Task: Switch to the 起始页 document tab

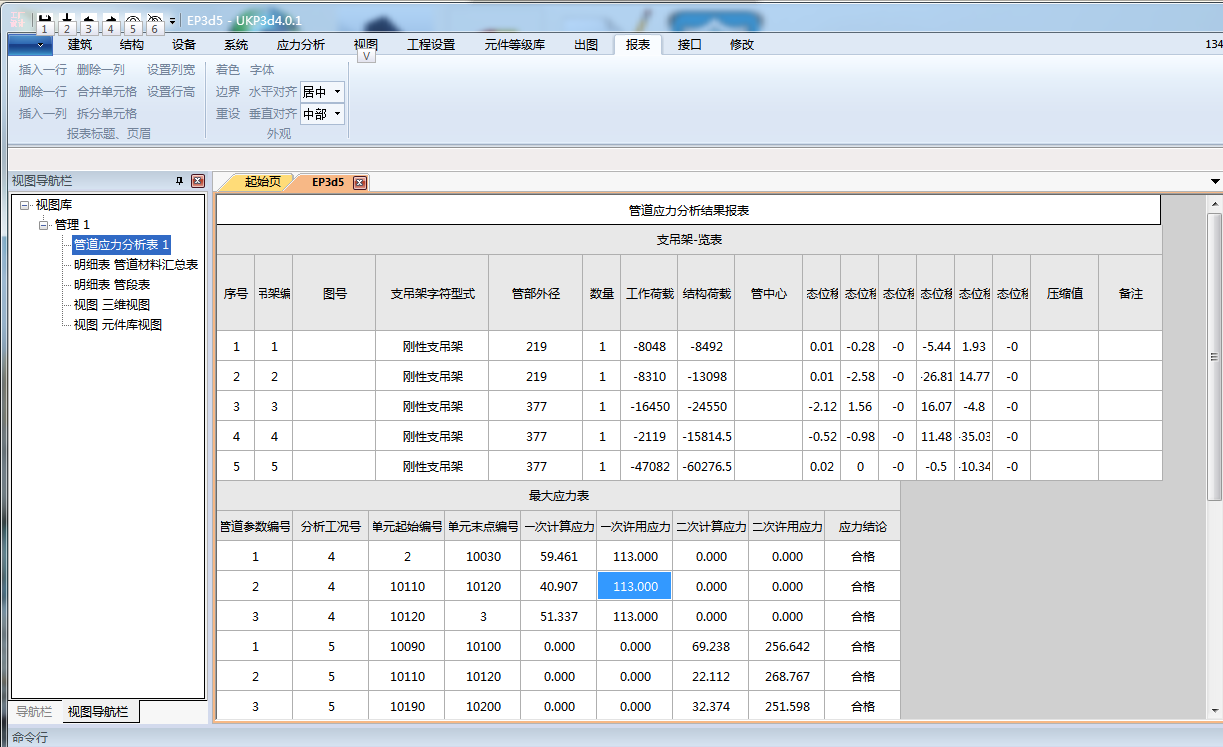Action: pyautogui.click(x=263, y=182)
